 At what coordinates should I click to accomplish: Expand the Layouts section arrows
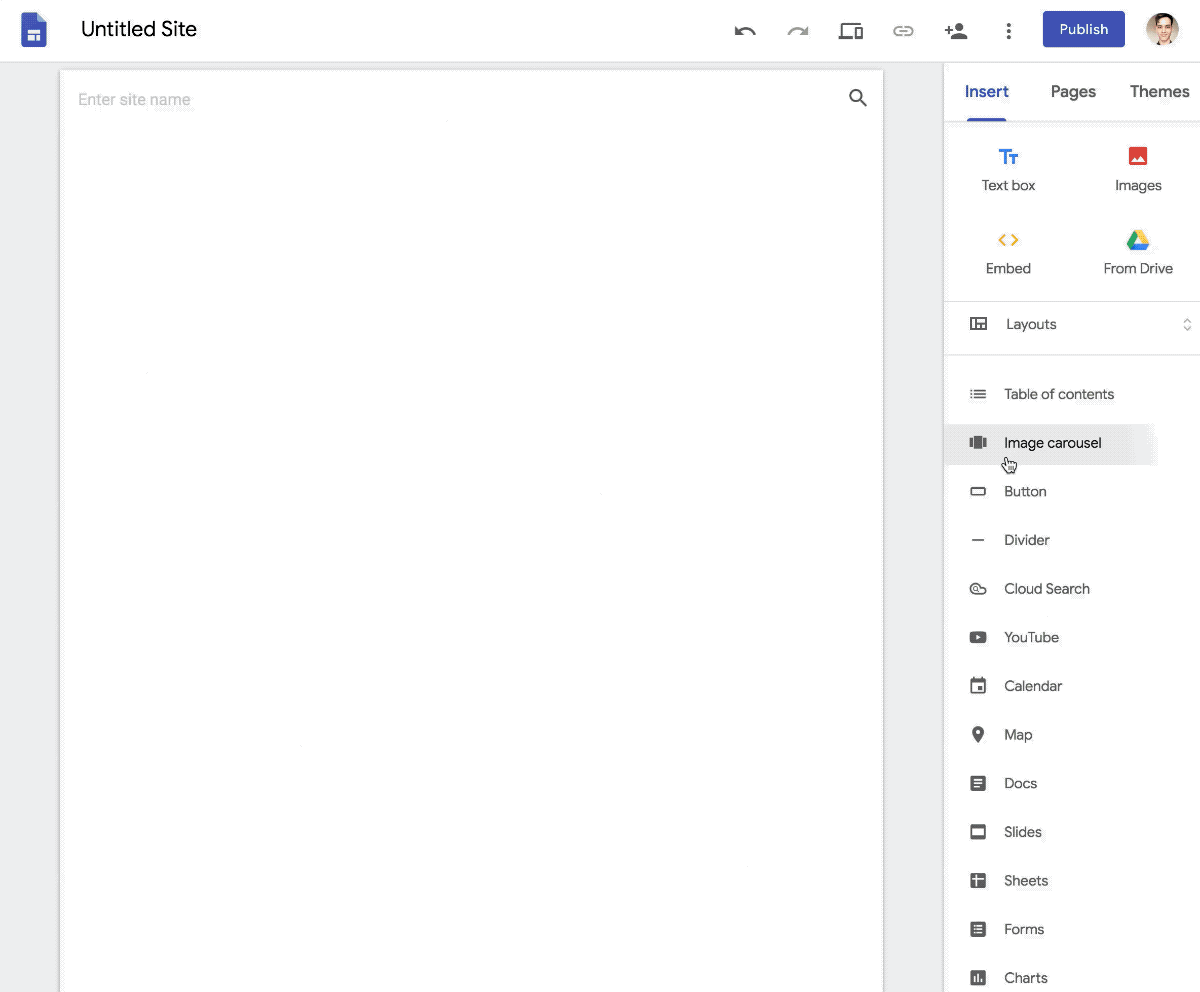1187,324
